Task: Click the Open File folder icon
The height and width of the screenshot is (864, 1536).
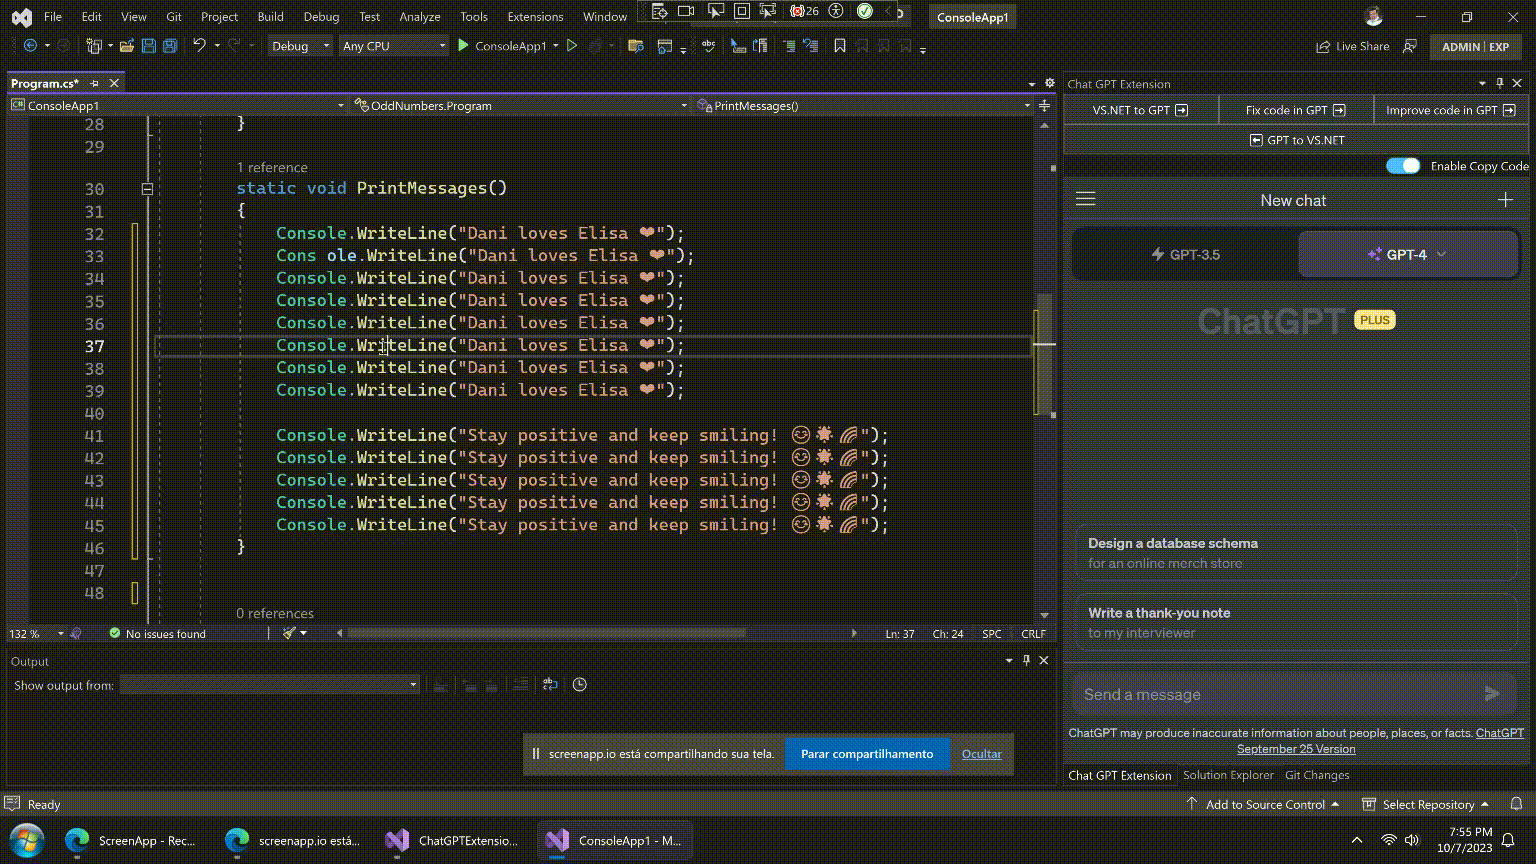Action: point(127,46)
